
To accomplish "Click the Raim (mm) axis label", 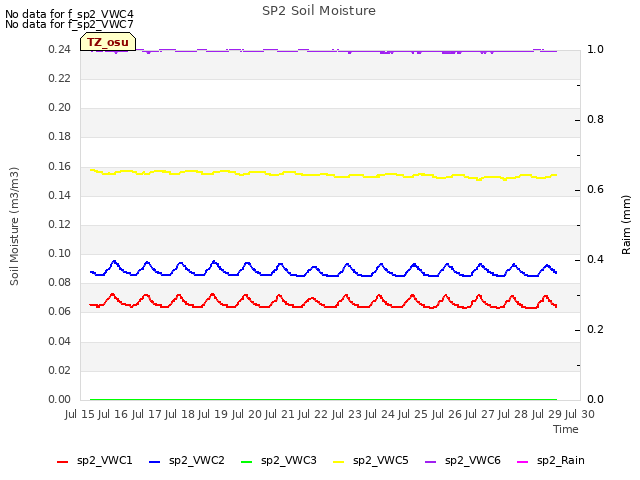I will click(x=626, y=225).
